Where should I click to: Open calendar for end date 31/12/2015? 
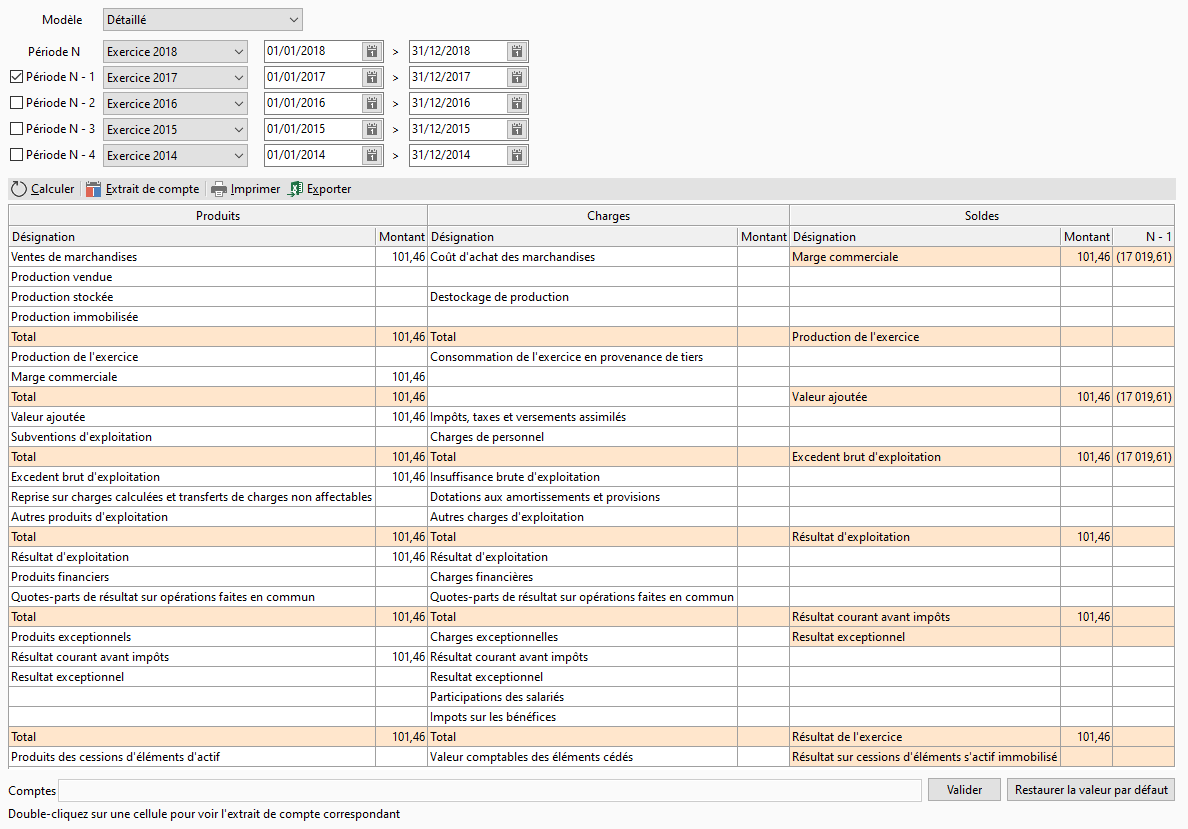tap(517, 129)
